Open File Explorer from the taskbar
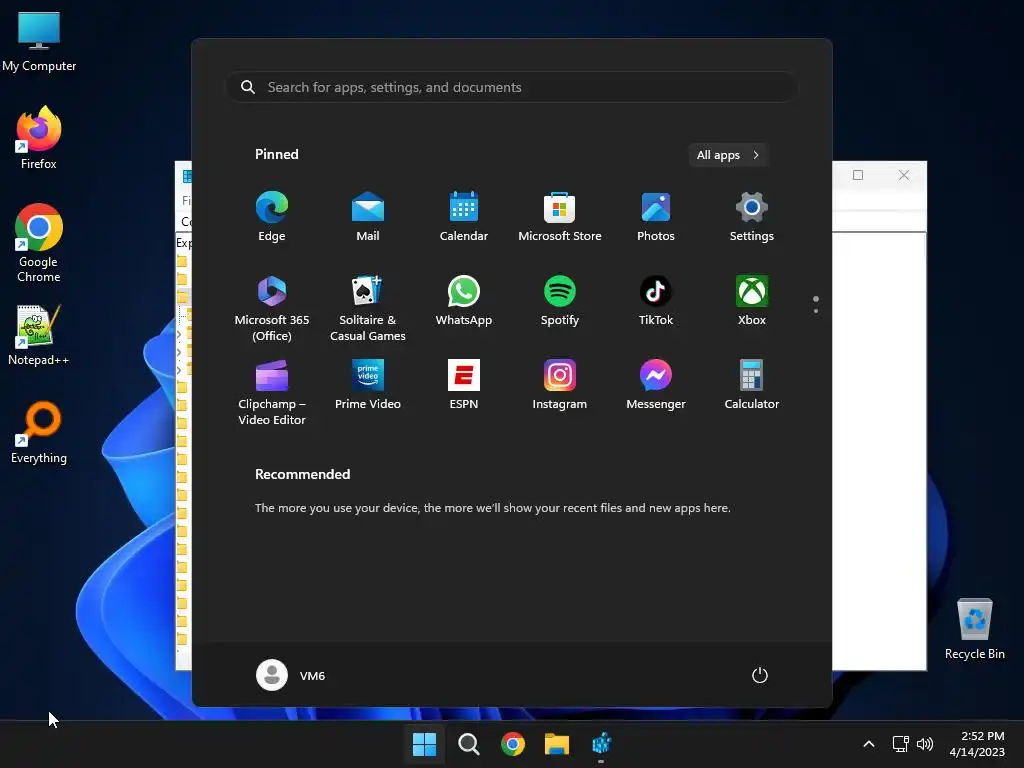This screenshot has width=1024, height=768. point(557,744)
